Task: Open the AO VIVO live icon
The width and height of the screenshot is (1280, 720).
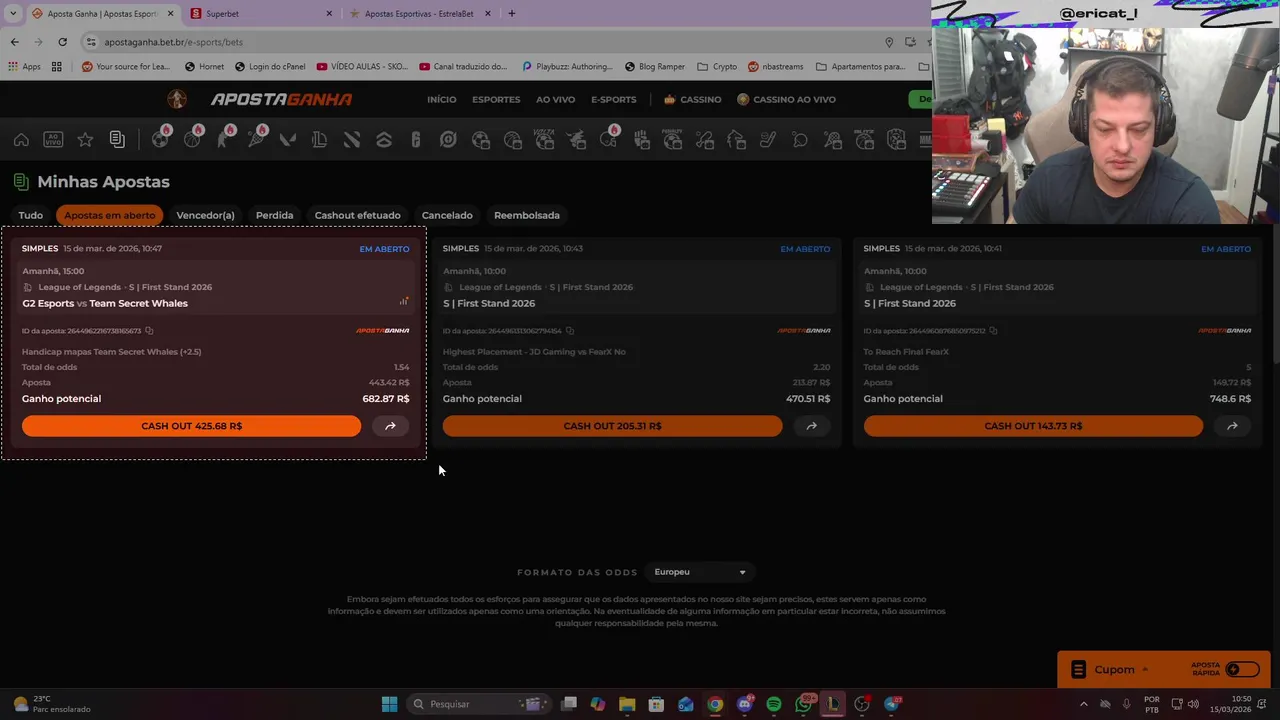Action: pos(53,140)
